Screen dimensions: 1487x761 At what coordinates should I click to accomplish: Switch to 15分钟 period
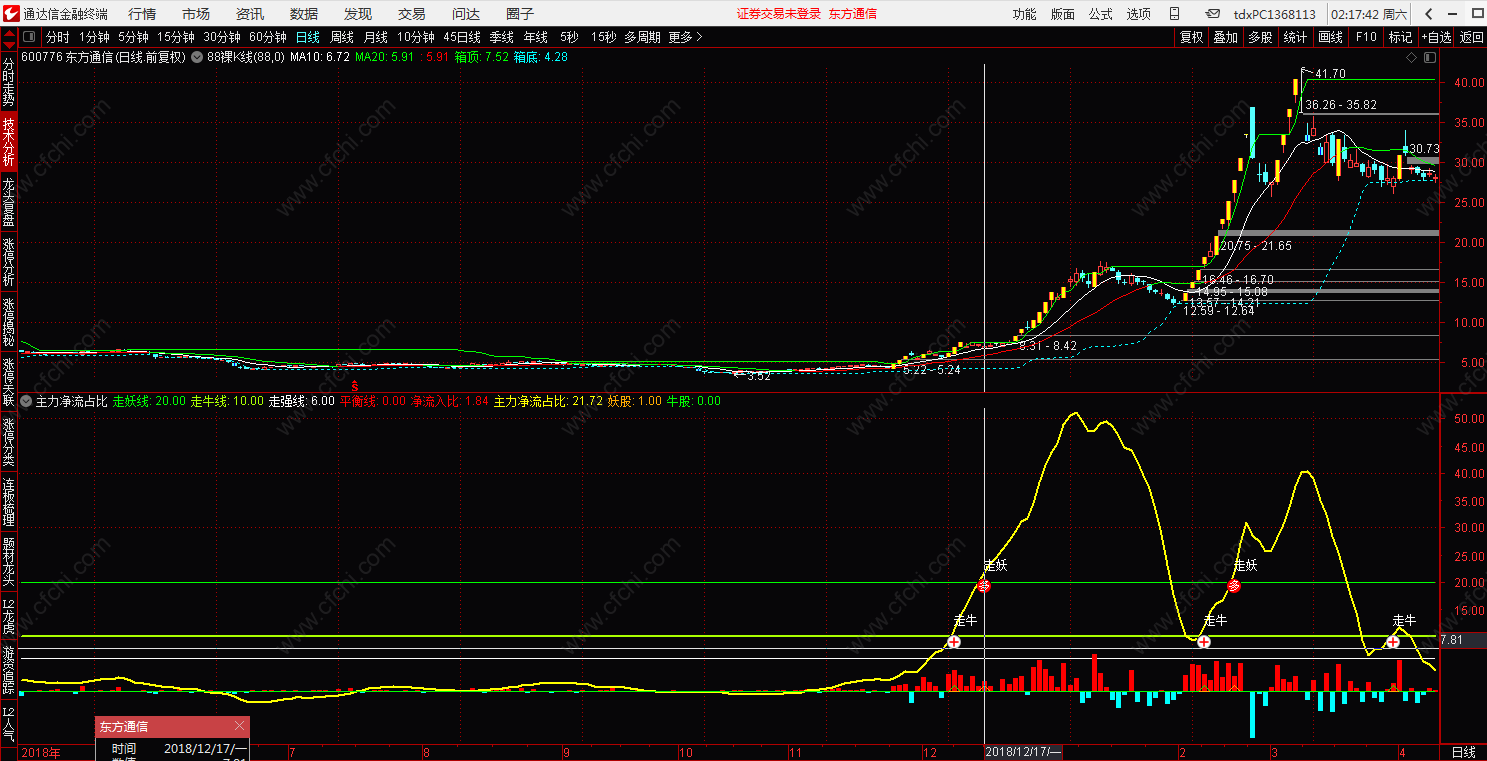point(175,37)
